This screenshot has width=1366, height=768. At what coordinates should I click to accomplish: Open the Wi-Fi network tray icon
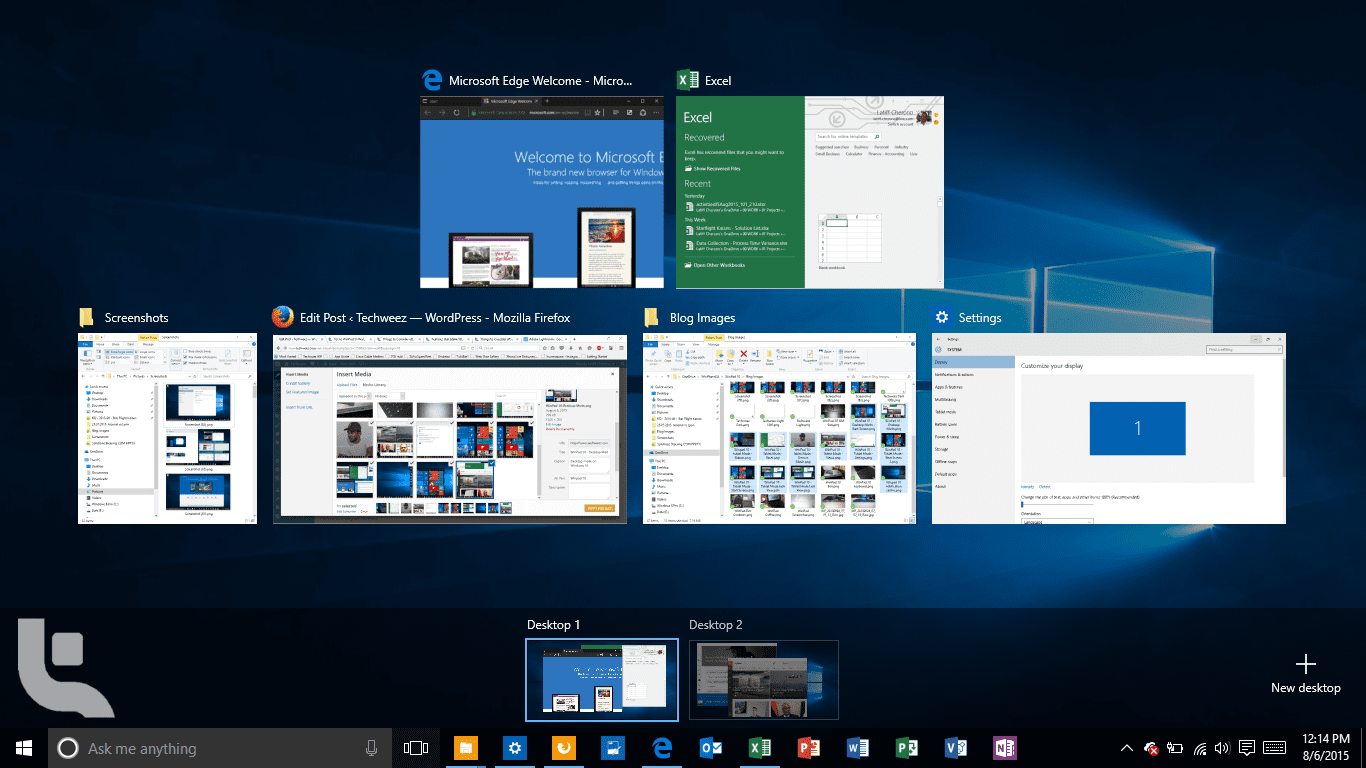tap(1199, 748)
